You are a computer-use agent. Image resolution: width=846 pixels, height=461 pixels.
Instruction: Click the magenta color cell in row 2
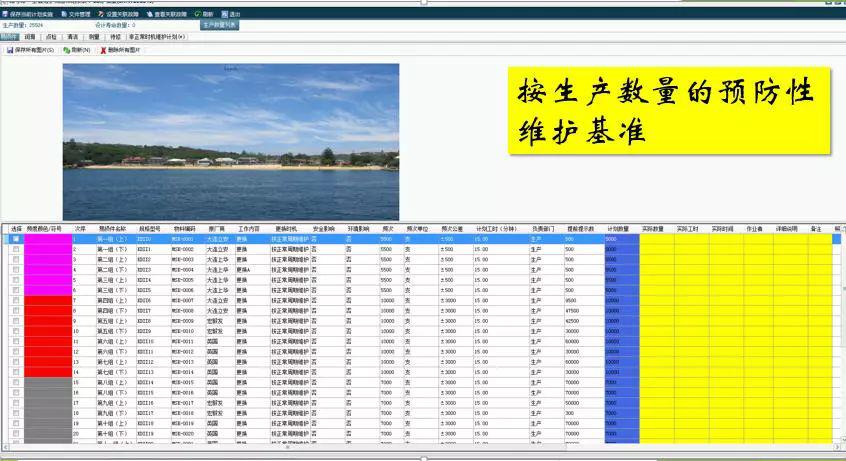[x=48, y=250]
